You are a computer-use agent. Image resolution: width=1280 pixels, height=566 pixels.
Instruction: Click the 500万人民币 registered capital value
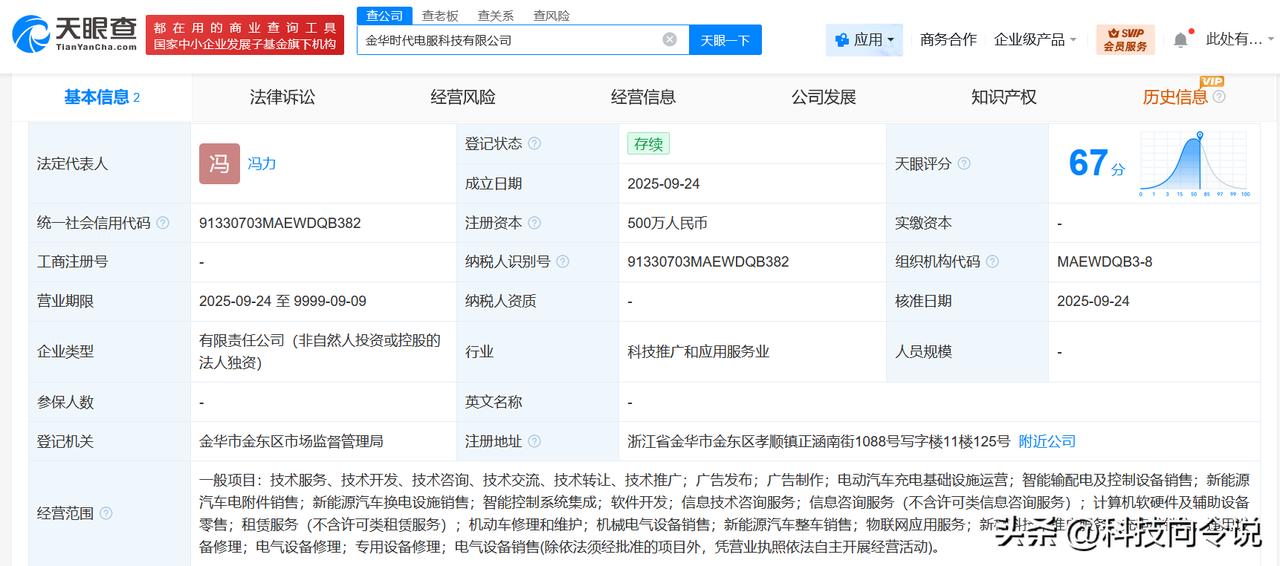click(667, 223)
